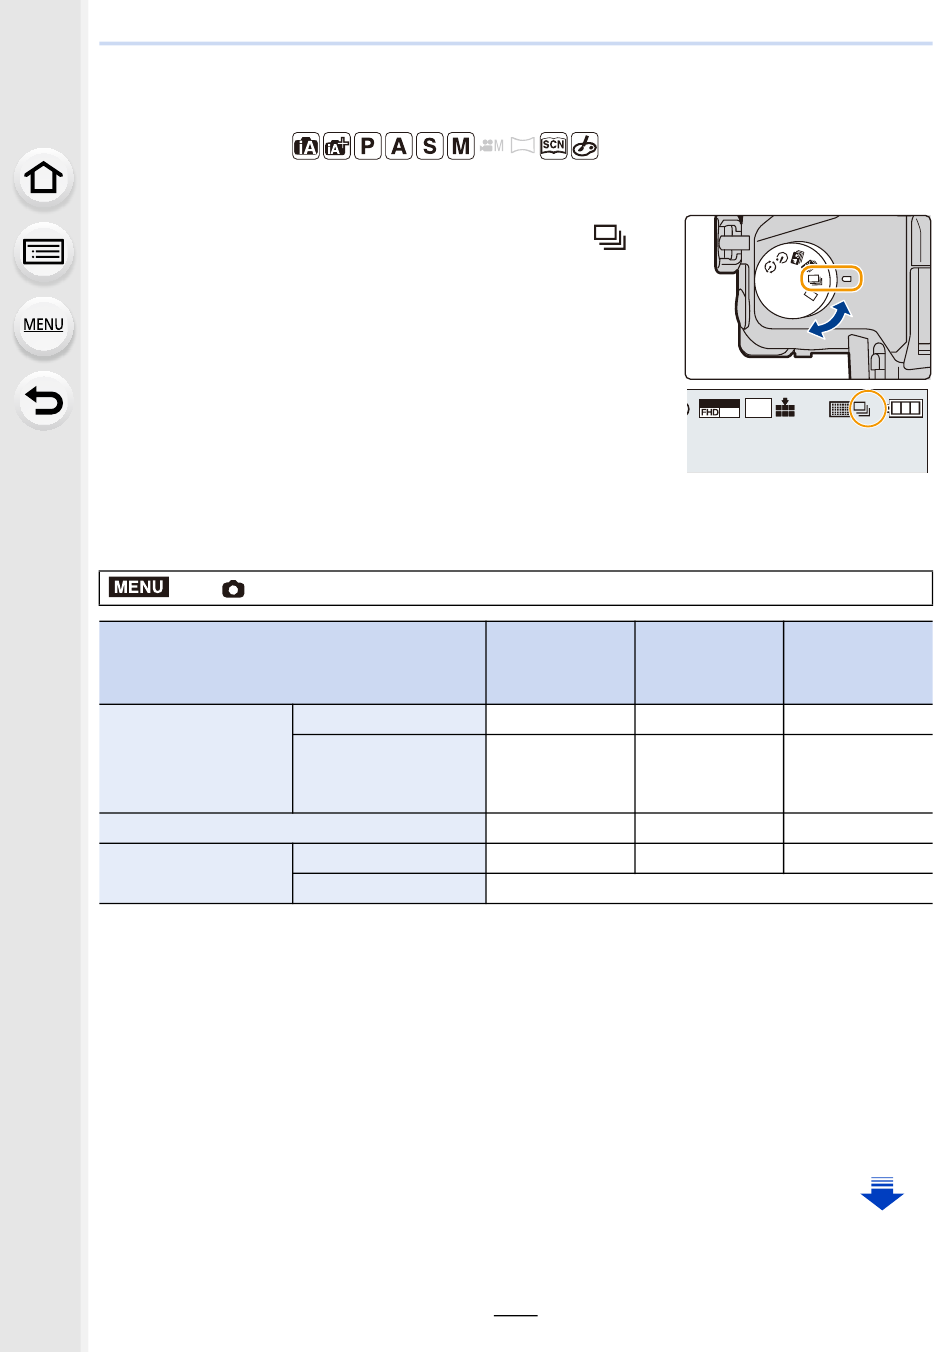Click the back arrow return icon
Image resolution: width=950 pixels, height=1352 pixels.
(x=43, y=401)
